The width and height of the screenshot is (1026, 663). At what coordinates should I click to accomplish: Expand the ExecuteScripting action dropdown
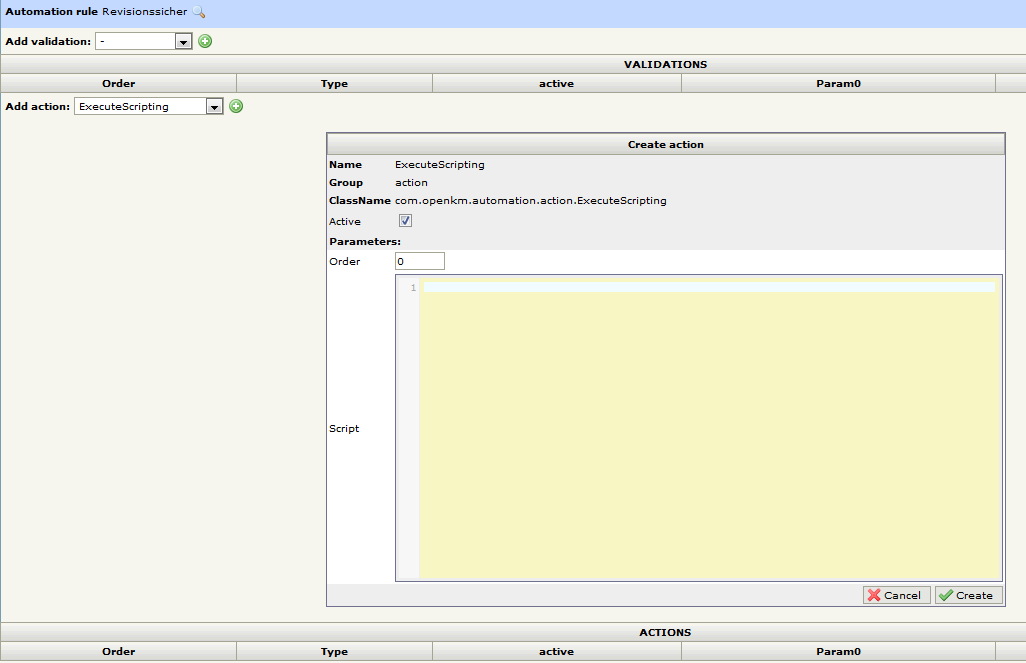pos(214,106)
